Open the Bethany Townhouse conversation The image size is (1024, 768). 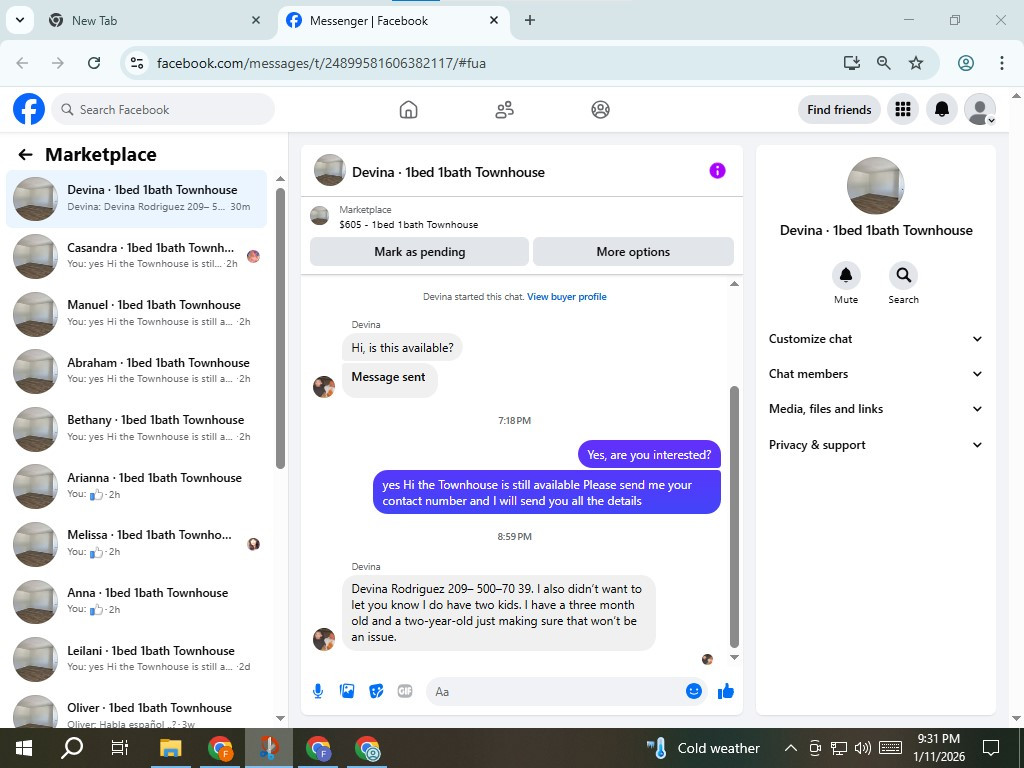pos(136,428)
